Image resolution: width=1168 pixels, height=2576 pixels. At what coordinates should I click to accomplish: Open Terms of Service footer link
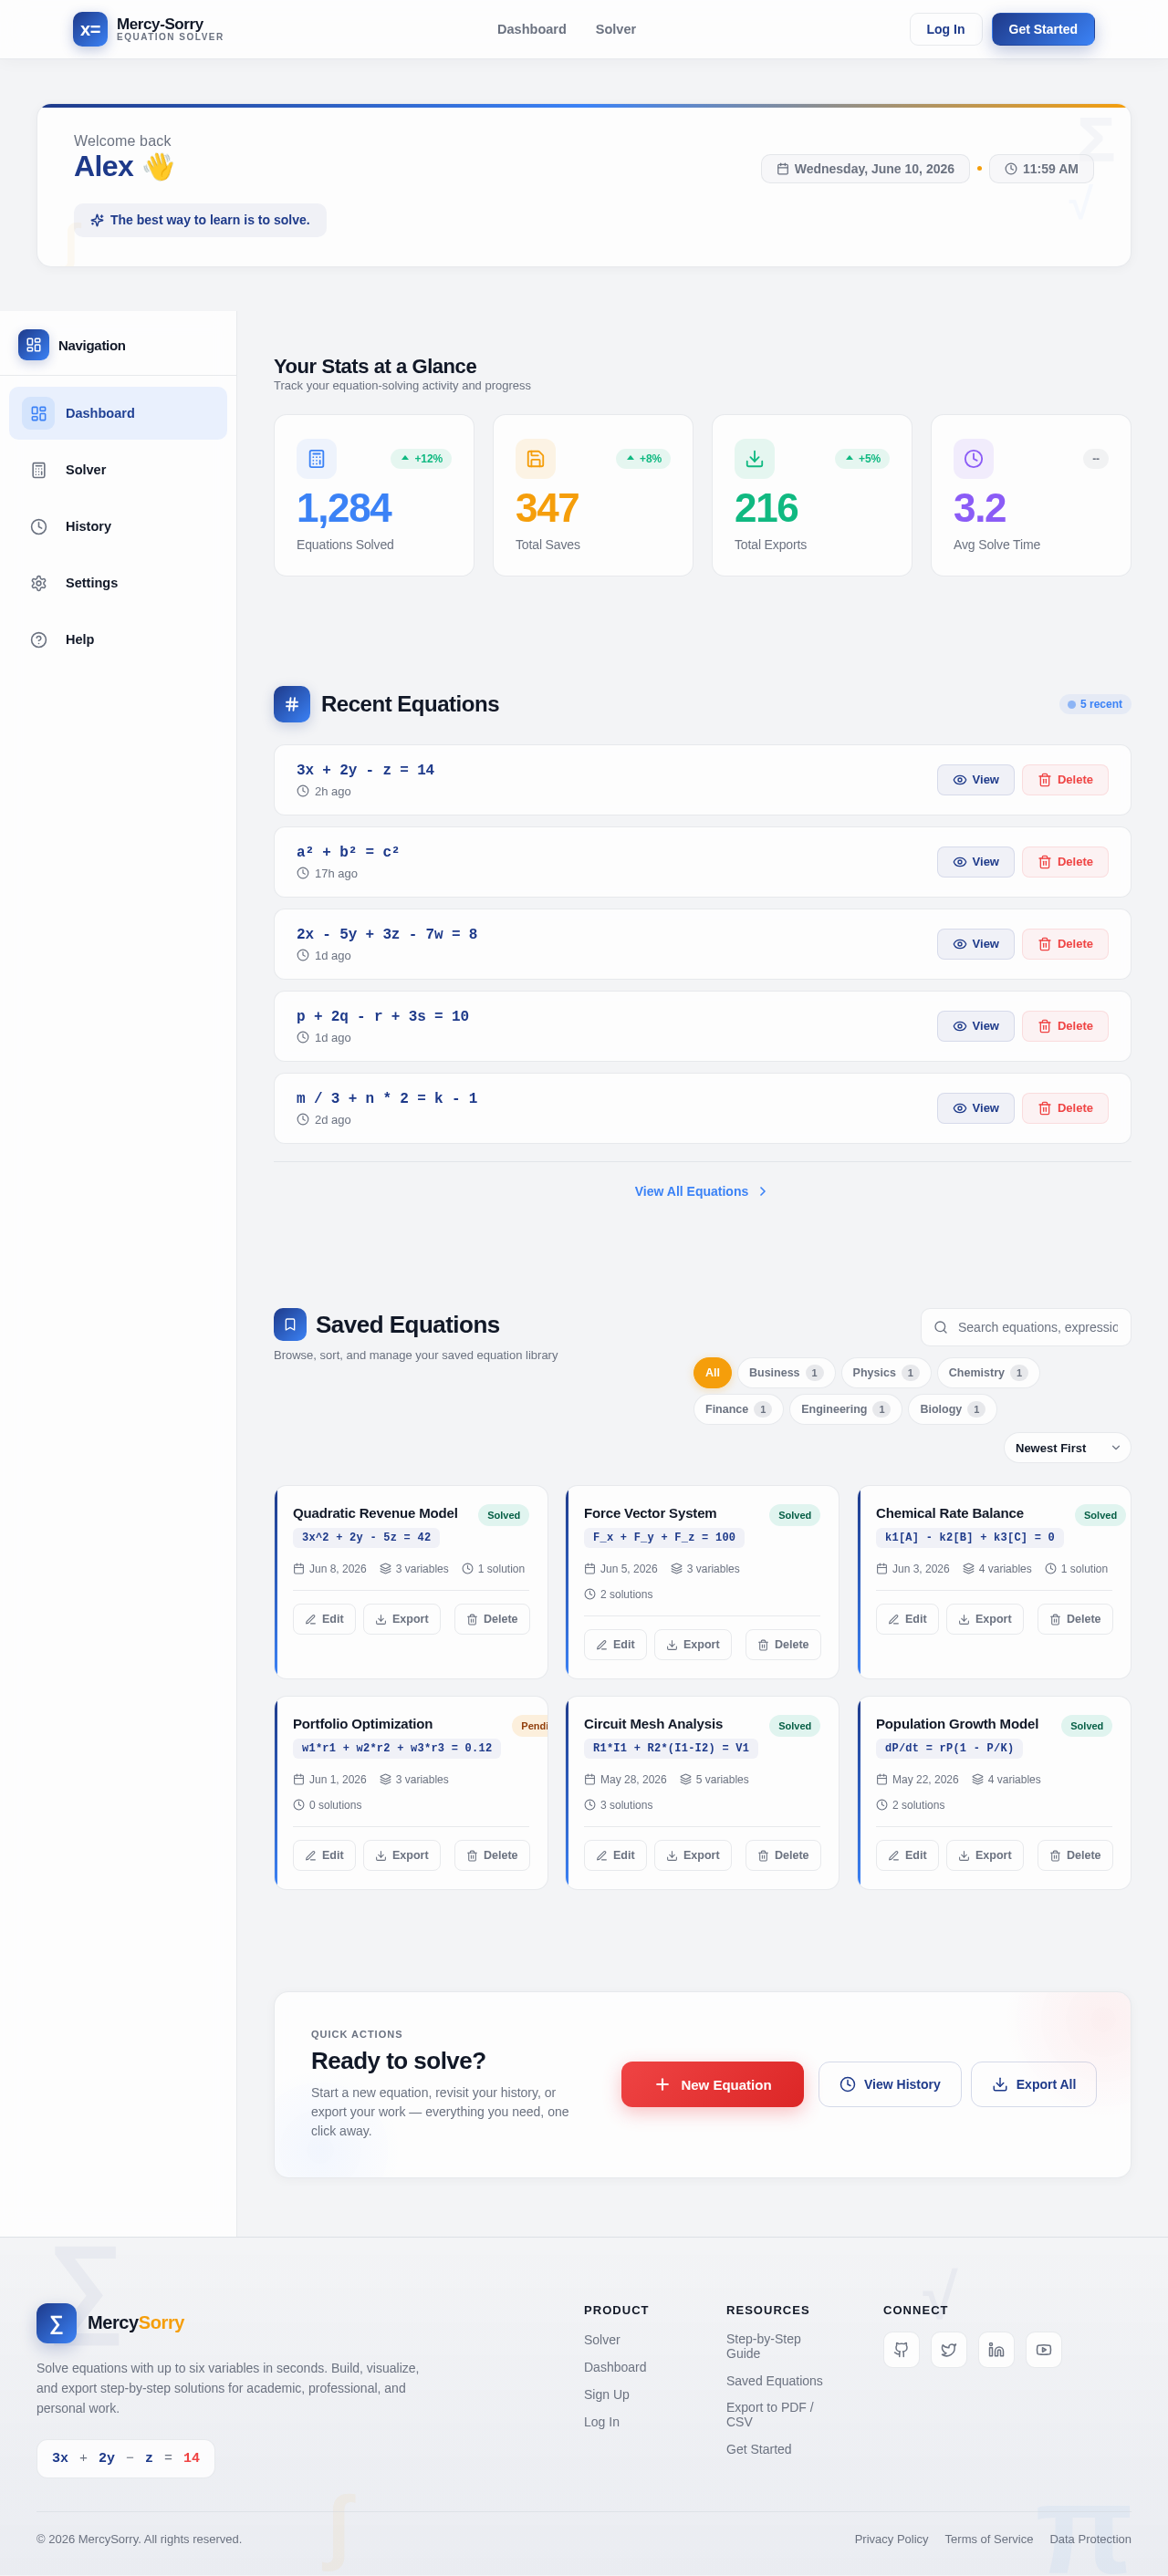989,2539
